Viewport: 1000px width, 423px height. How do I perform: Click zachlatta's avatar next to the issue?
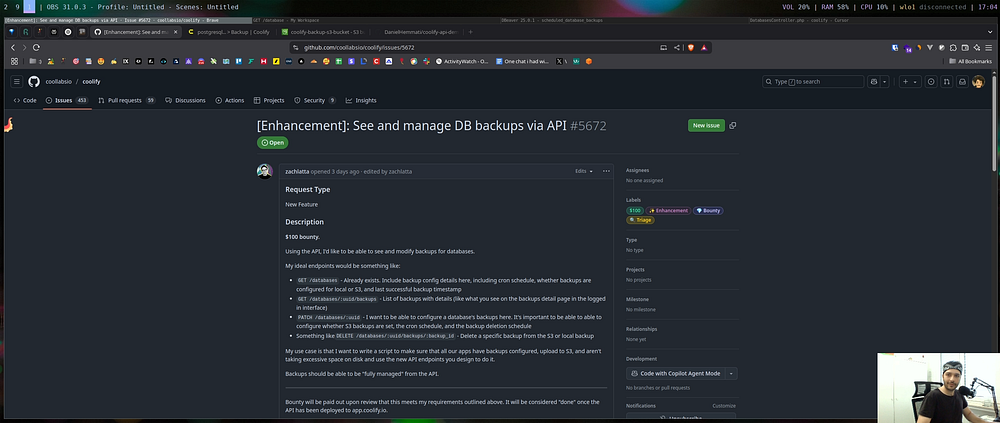click(x=265, y=172)
